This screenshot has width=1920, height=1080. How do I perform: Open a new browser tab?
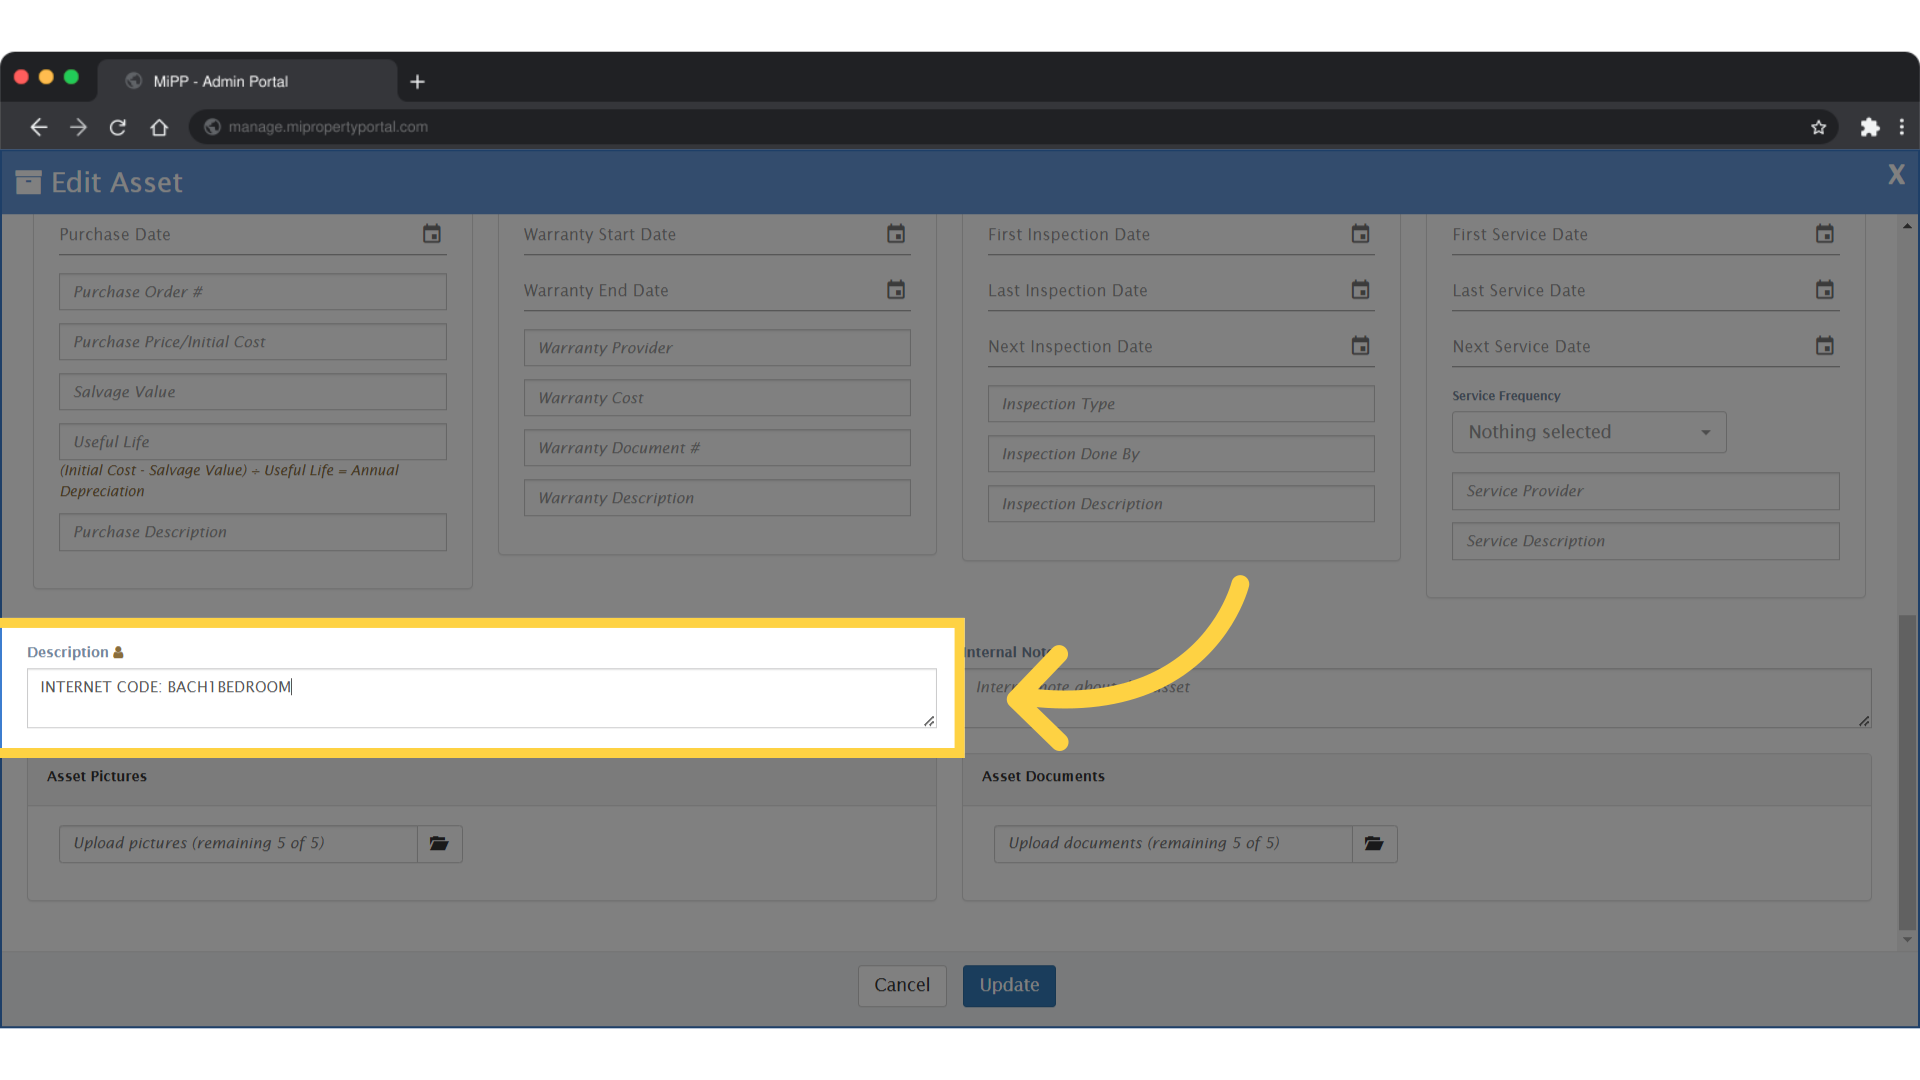pos(418,81)
